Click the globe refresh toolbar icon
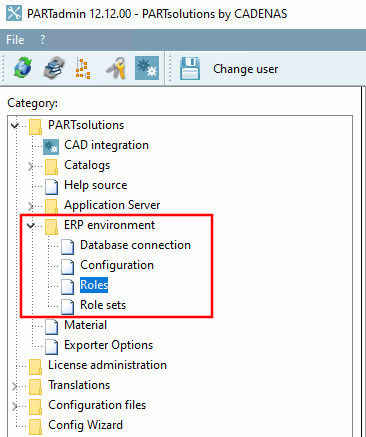Screen dimensions: 366x437 [23, 68]
